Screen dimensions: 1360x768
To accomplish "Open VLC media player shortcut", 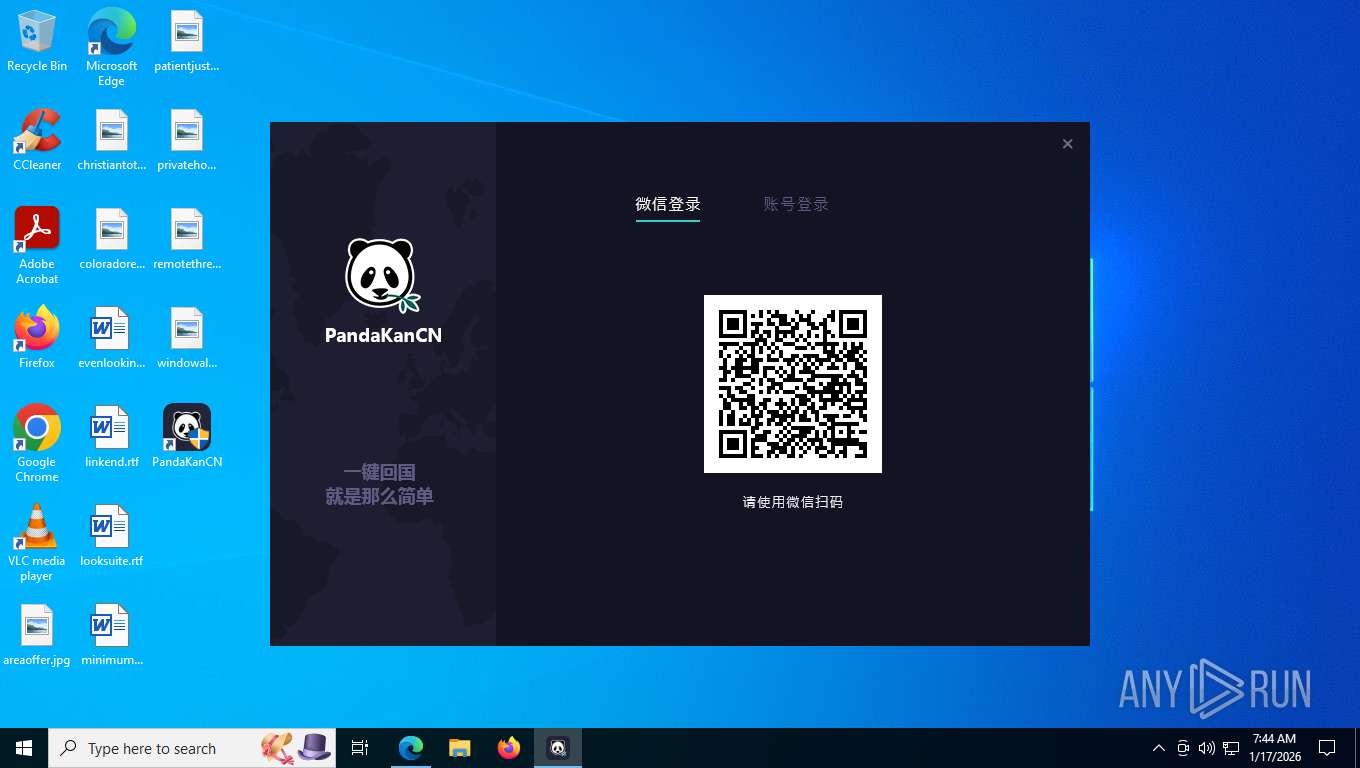I will (x=37, y=543).
